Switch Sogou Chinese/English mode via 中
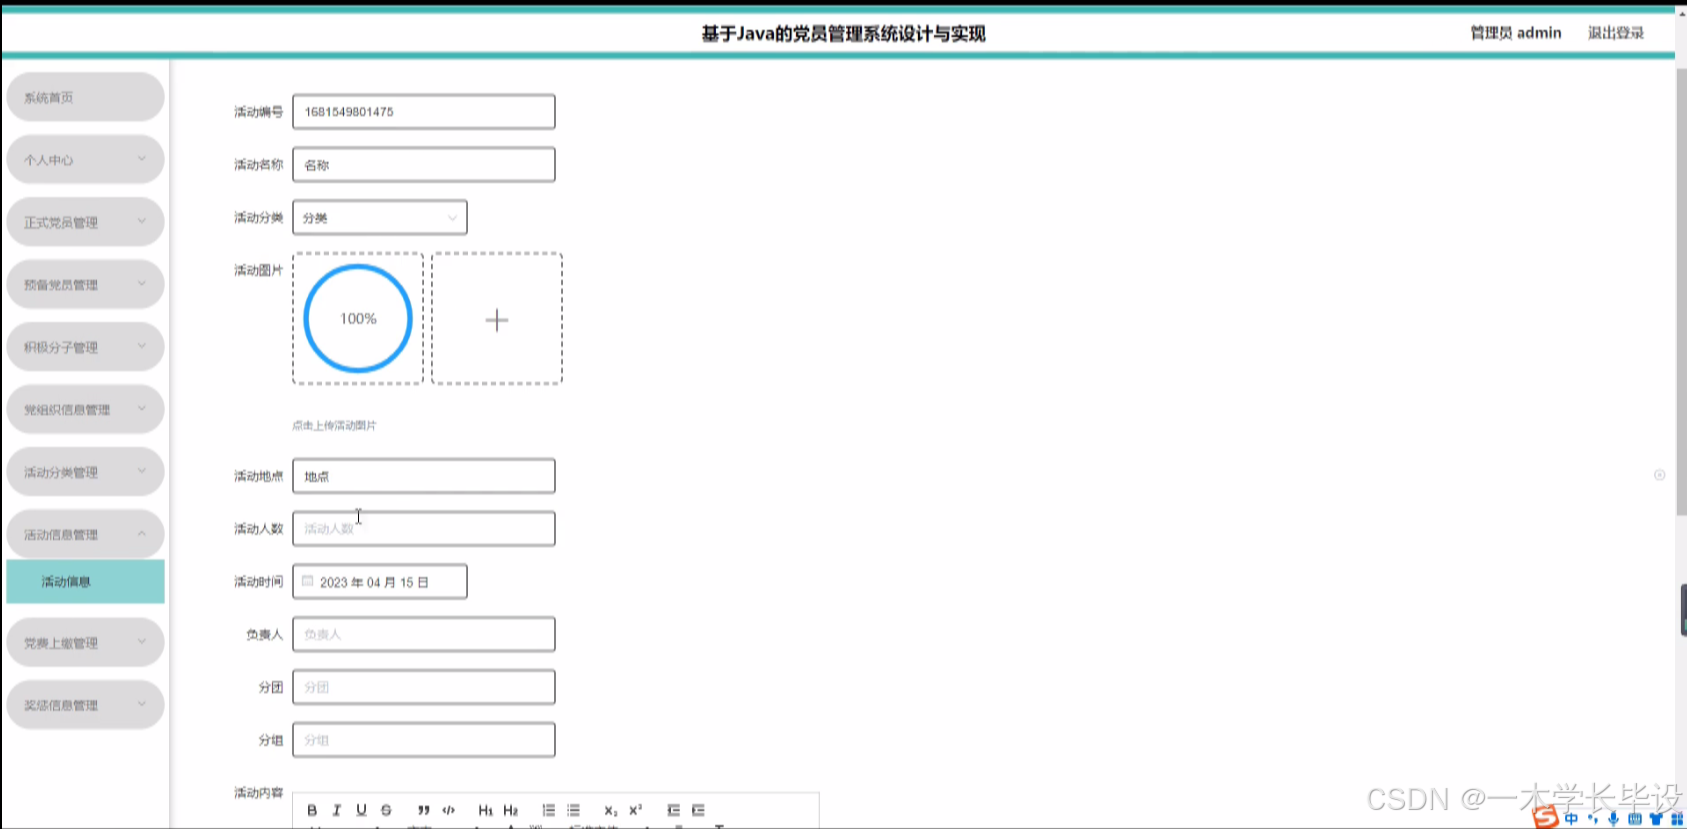 click(x=1571, y=819)
